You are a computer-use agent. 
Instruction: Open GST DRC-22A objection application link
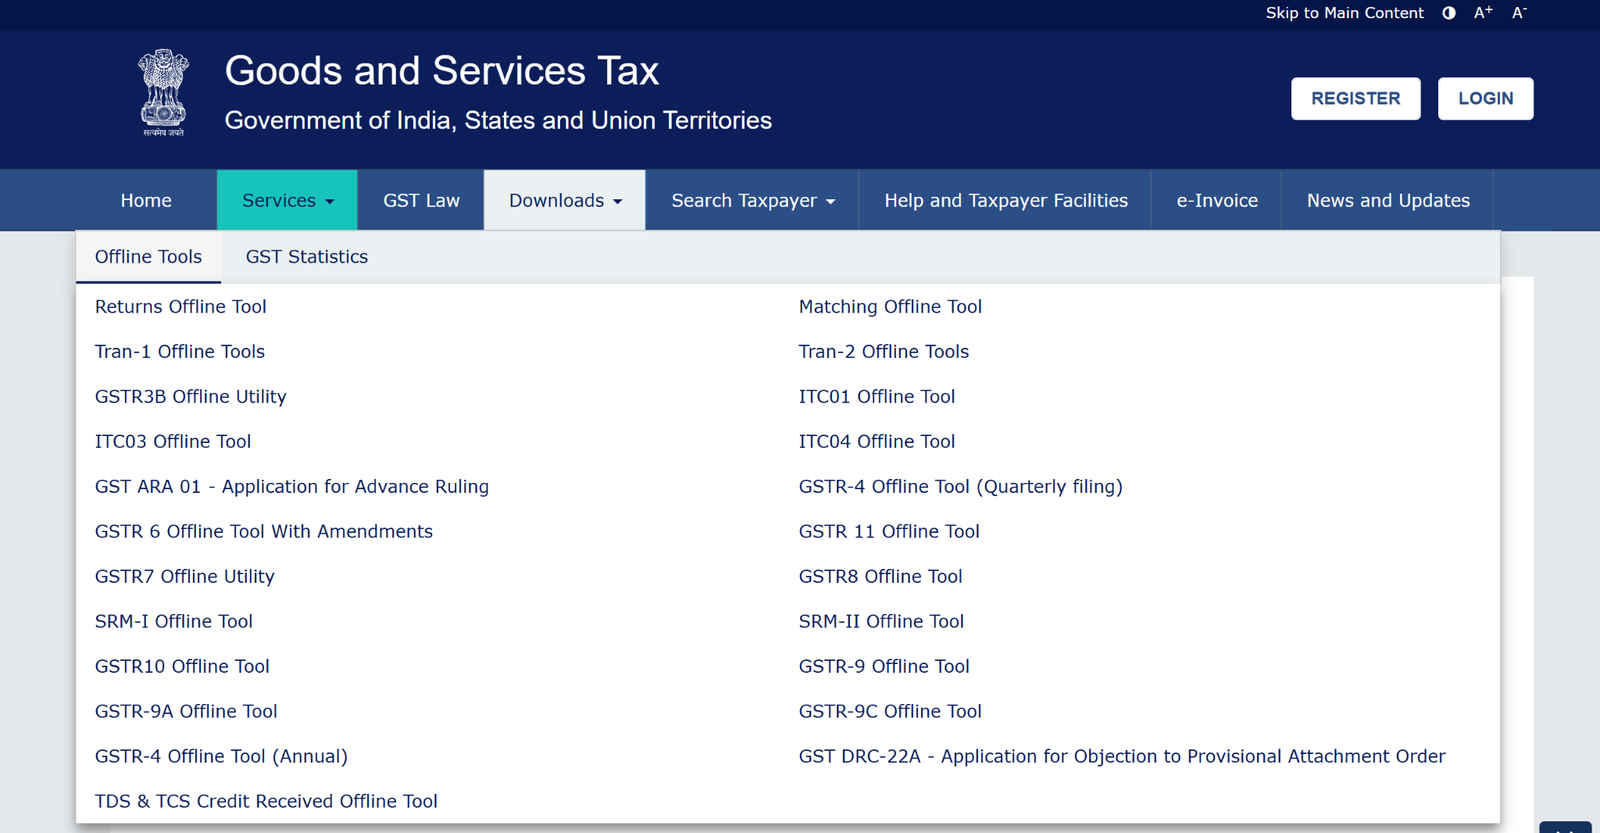(x=1122, y=757)
